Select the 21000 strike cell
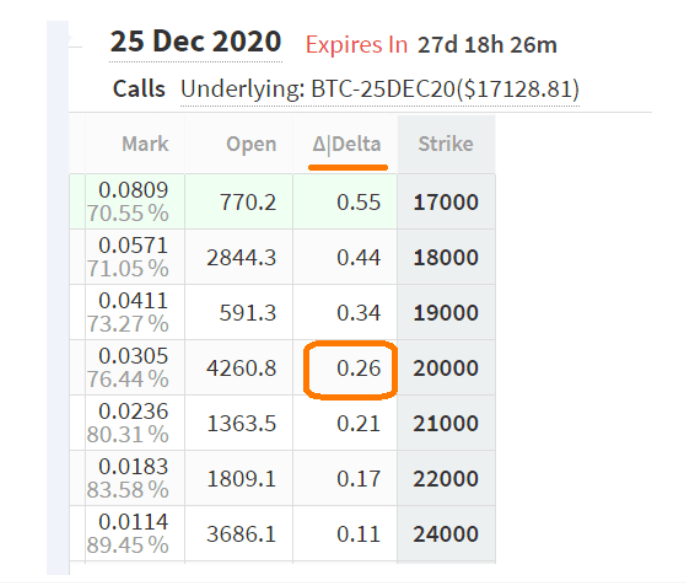685x583 pixels. pyautogui.click(x=446, y=424)
